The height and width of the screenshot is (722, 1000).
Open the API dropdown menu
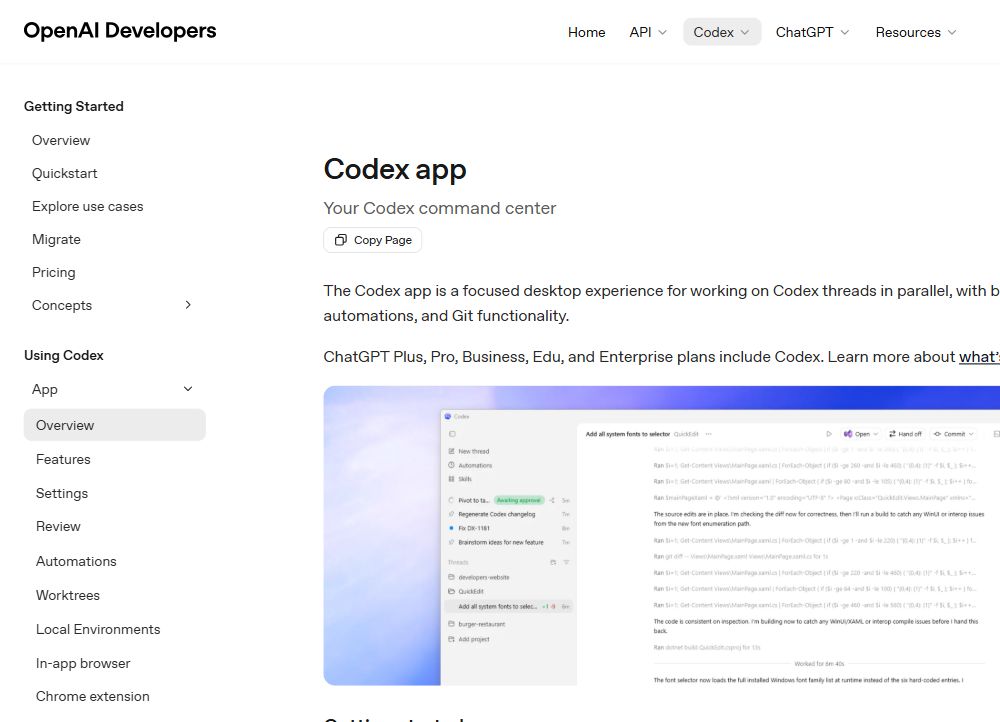(x=648, y=32)
